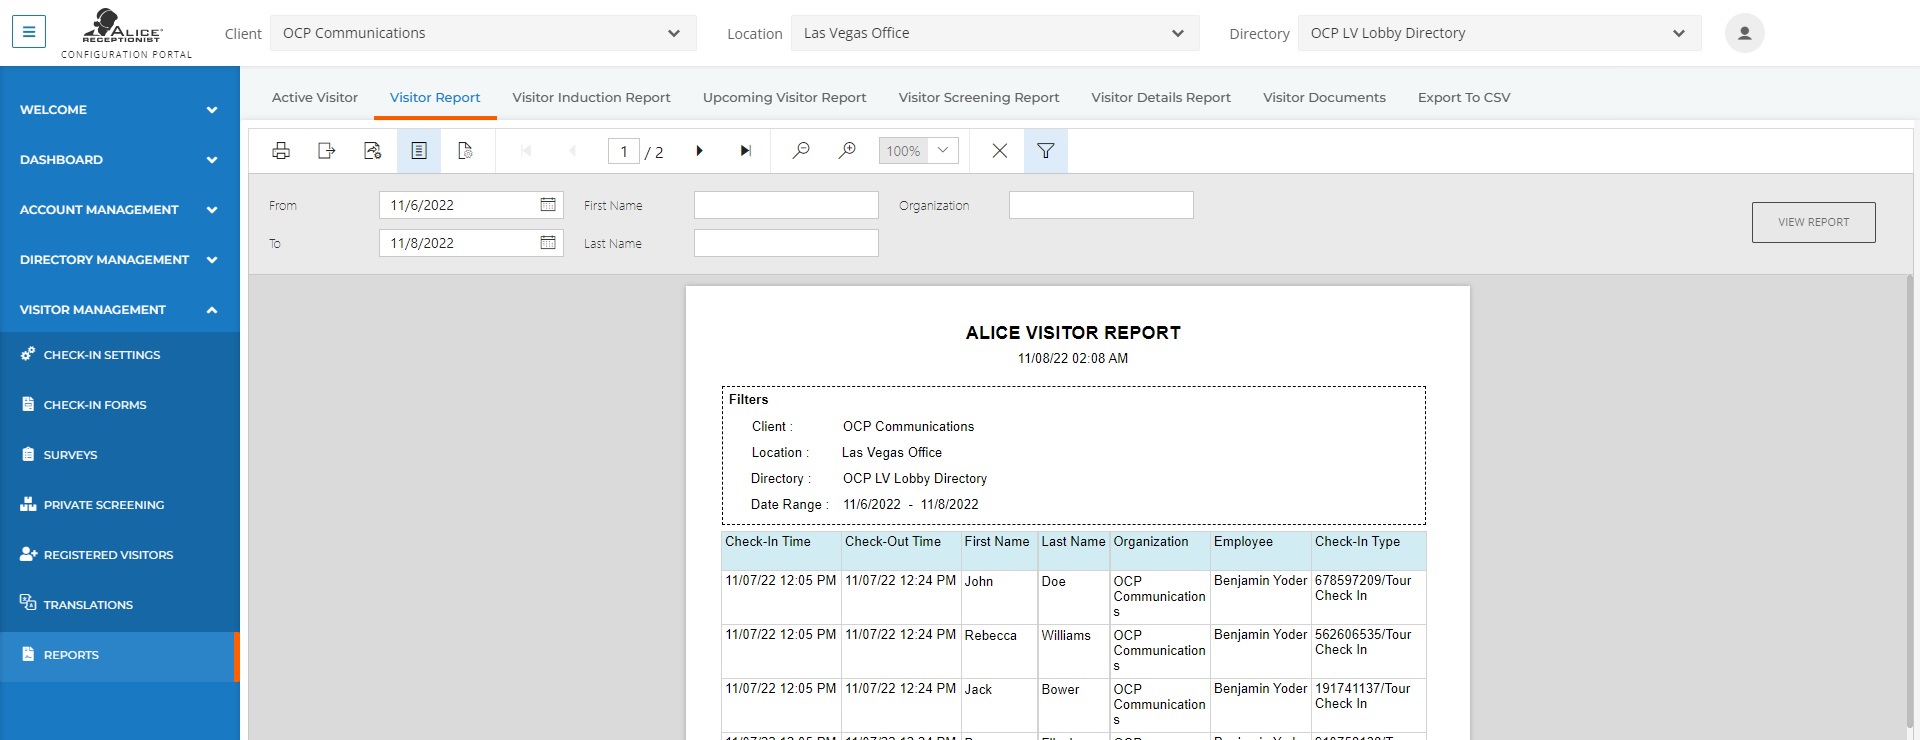Expand Account Management section
1920x740 pixels.
click(120, 210)
